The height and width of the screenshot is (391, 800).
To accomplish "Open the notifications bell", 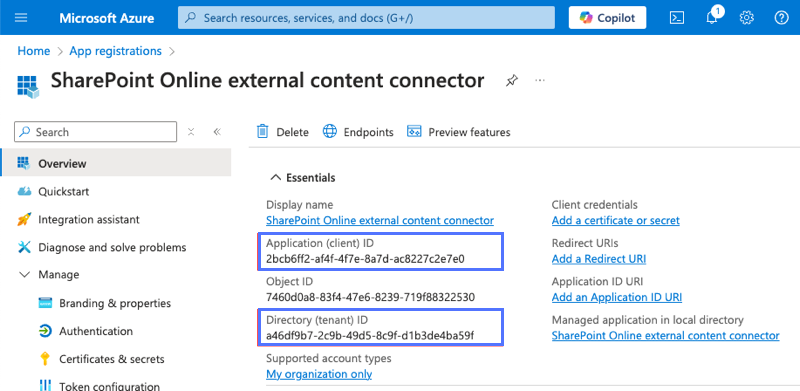I will (712, 18).
